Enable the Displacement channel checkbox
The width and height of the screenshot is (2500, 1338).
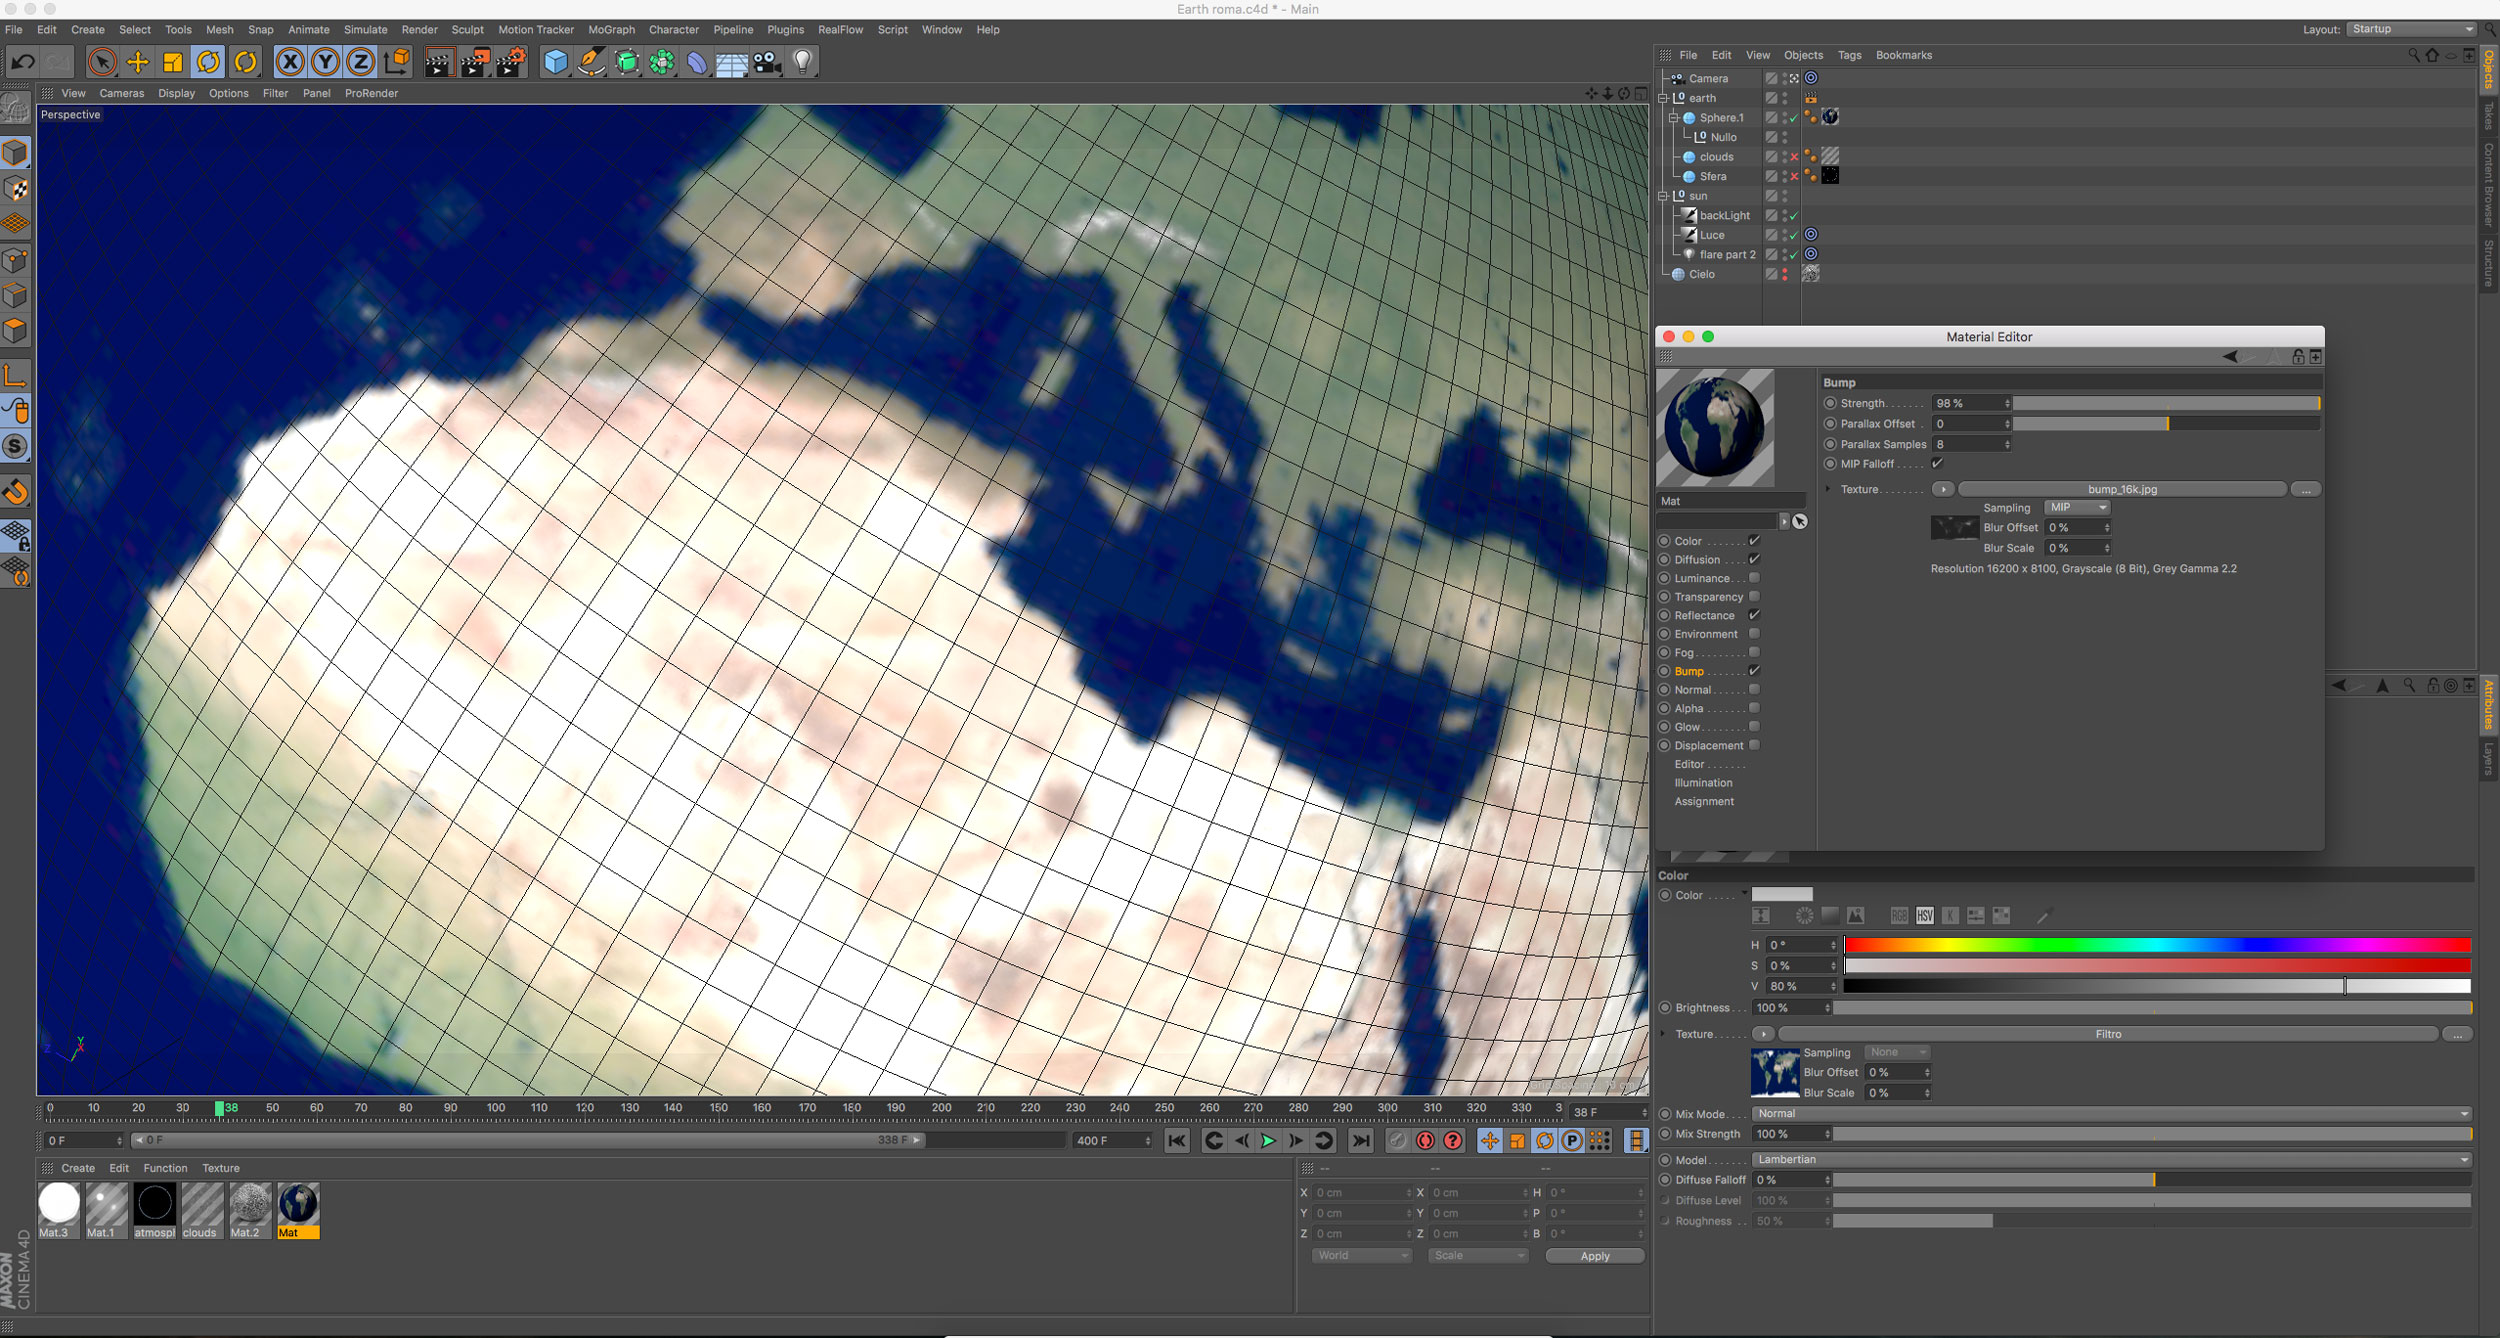click(1754, 745)
